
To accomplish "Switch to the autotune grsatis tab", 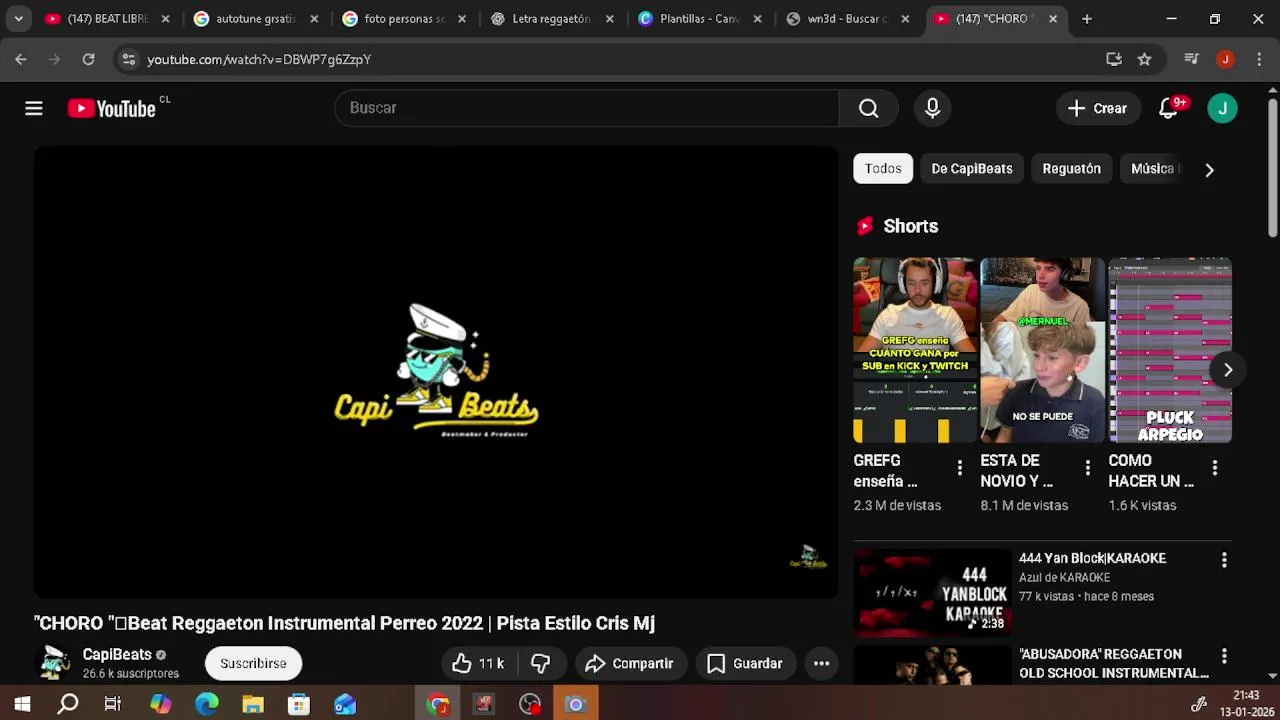I will pyautogui.click(x=255, y=18).
